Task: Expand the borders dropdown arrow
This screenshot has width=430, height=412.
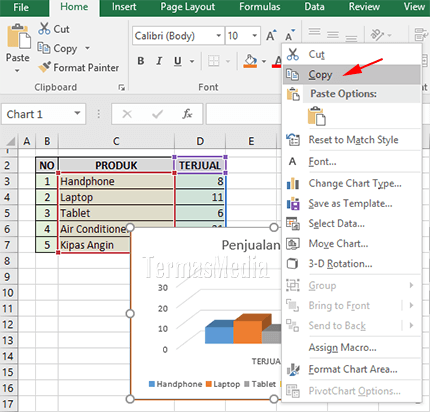Action: coord(228,61)
